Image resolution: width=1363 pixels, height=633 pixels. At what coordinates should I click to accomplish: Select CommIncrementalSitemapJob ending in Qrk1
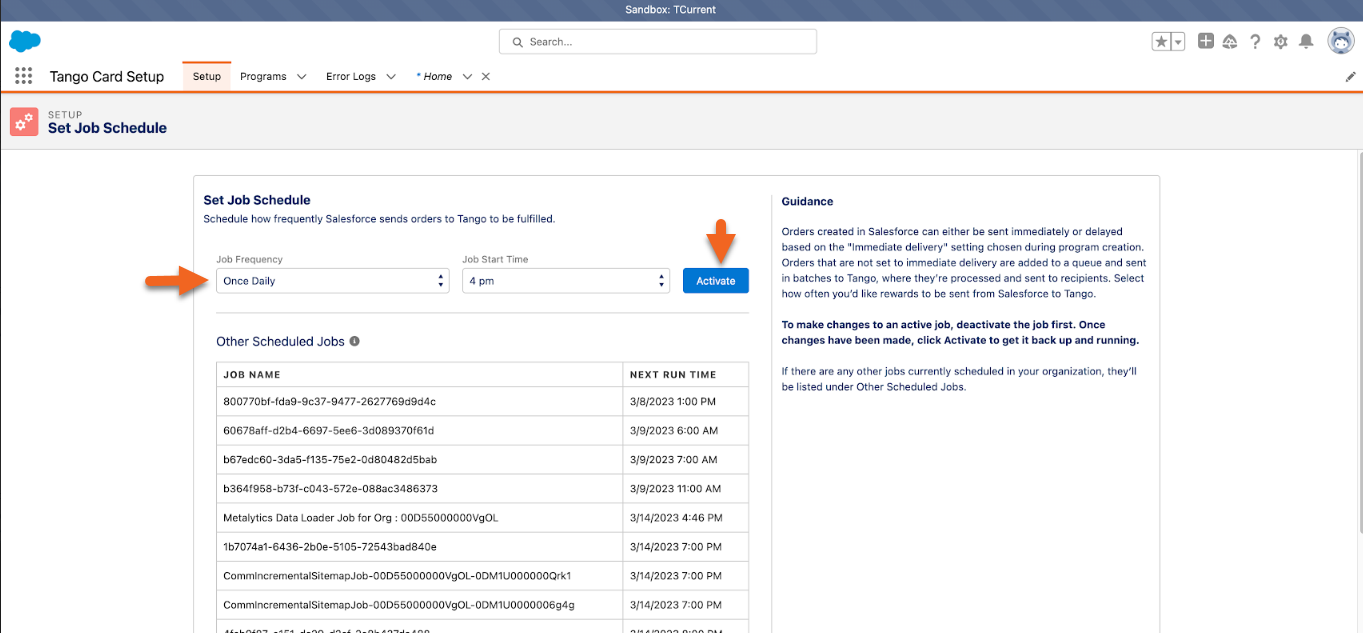pyautogui.click(x=397, y=576)
